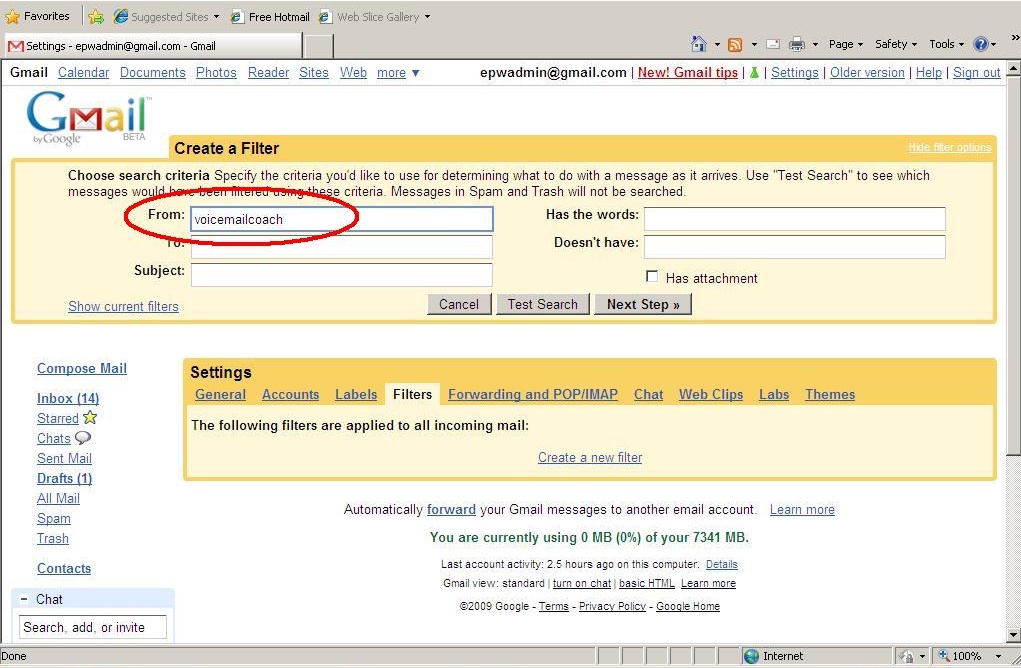Click the forward link in the footer
This screenshot has height=668, width=1021.
click(451, 509)
